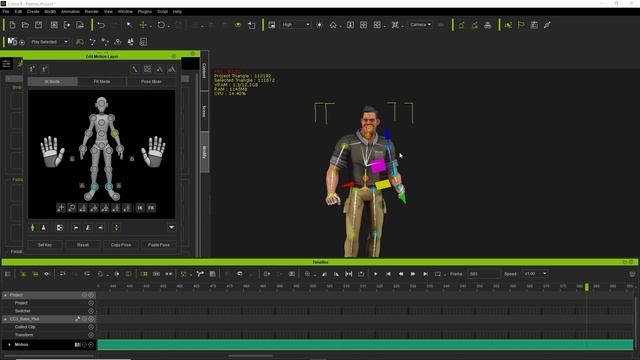
Task: Open the Create menu
Action: (33, 11)
